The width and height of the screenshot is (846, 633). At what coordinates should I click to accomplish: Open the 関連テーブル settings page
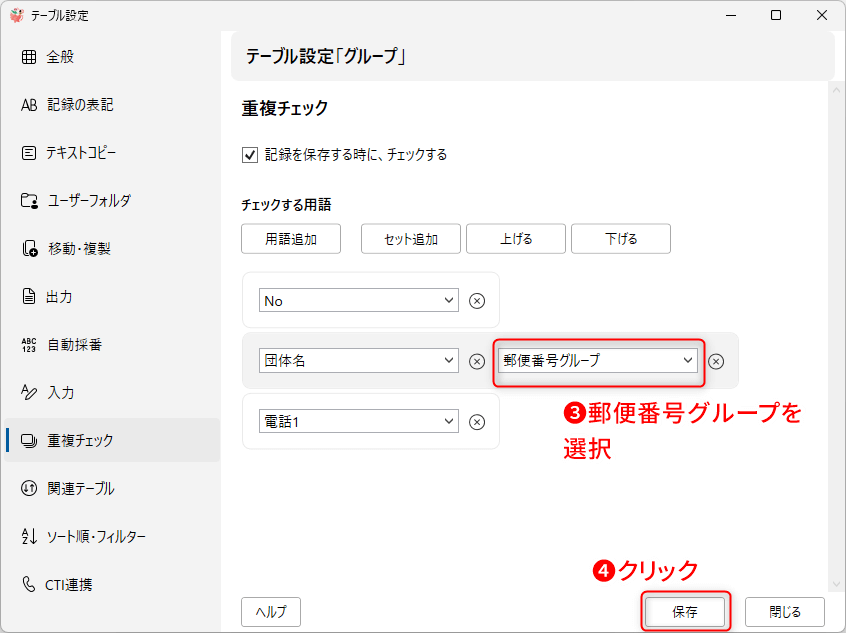(80, 489)
